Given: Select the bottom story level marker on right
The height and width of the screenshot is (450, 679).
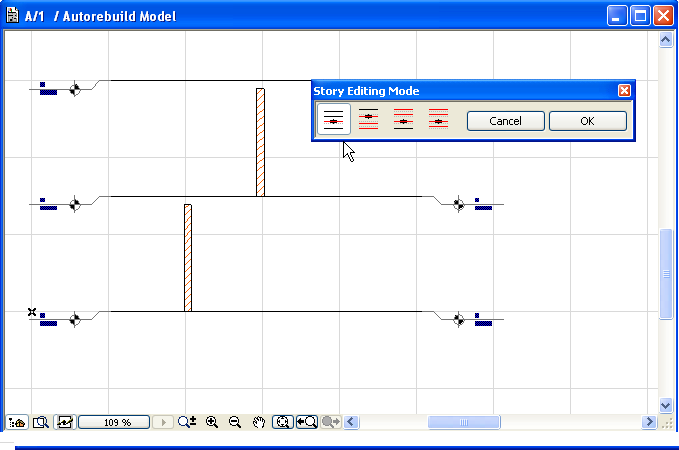Looking at the screenshot, I should (x=459, y=320).
